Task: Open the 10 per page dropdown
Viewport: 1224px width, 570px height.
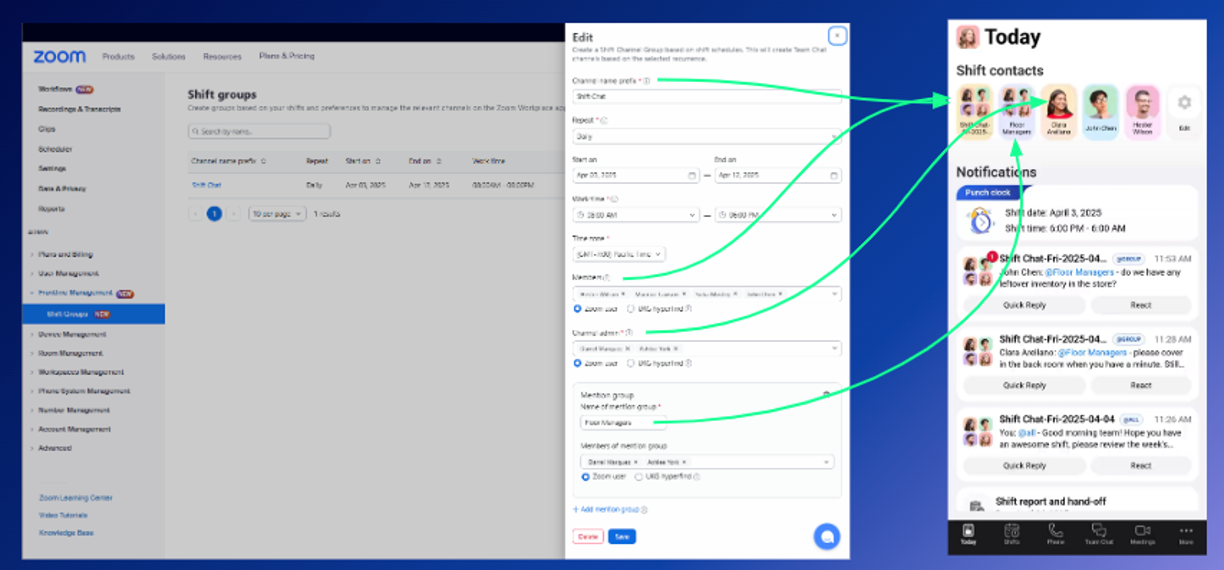Action: [x=277, y=214]
